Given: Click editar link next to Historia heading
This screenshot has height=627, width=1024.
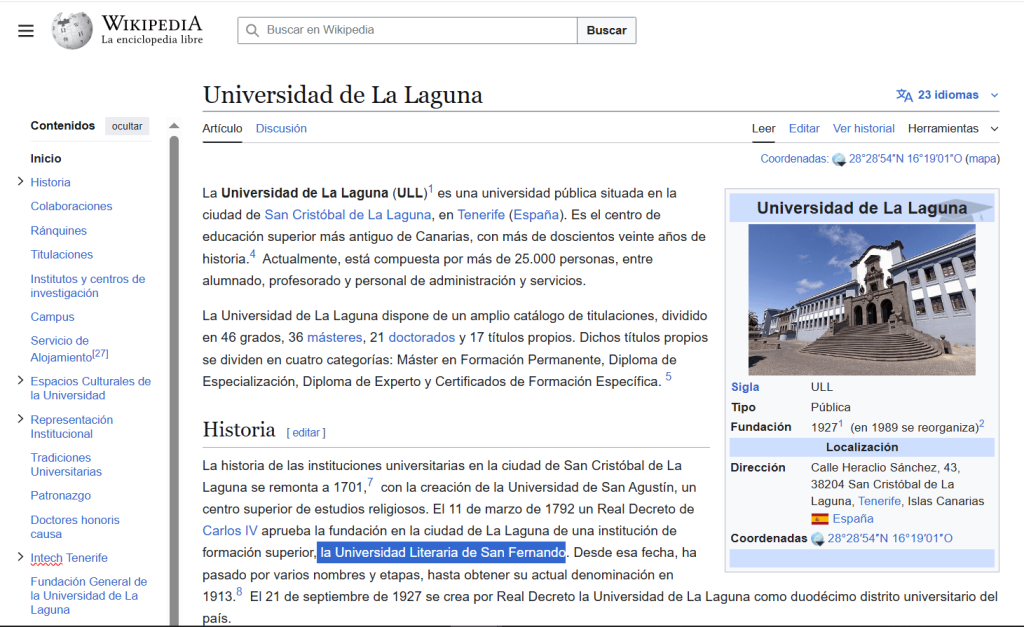Looking at the screenshot, I should [306, 432].
